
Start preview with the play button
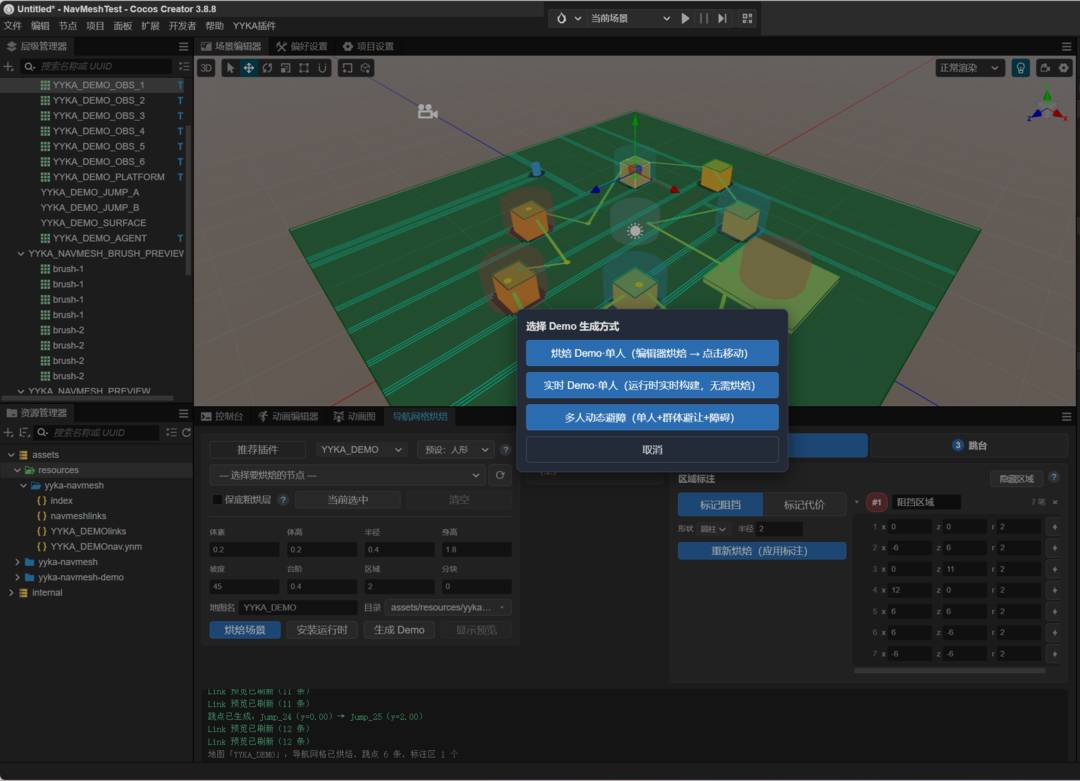(x=685, y=19)
